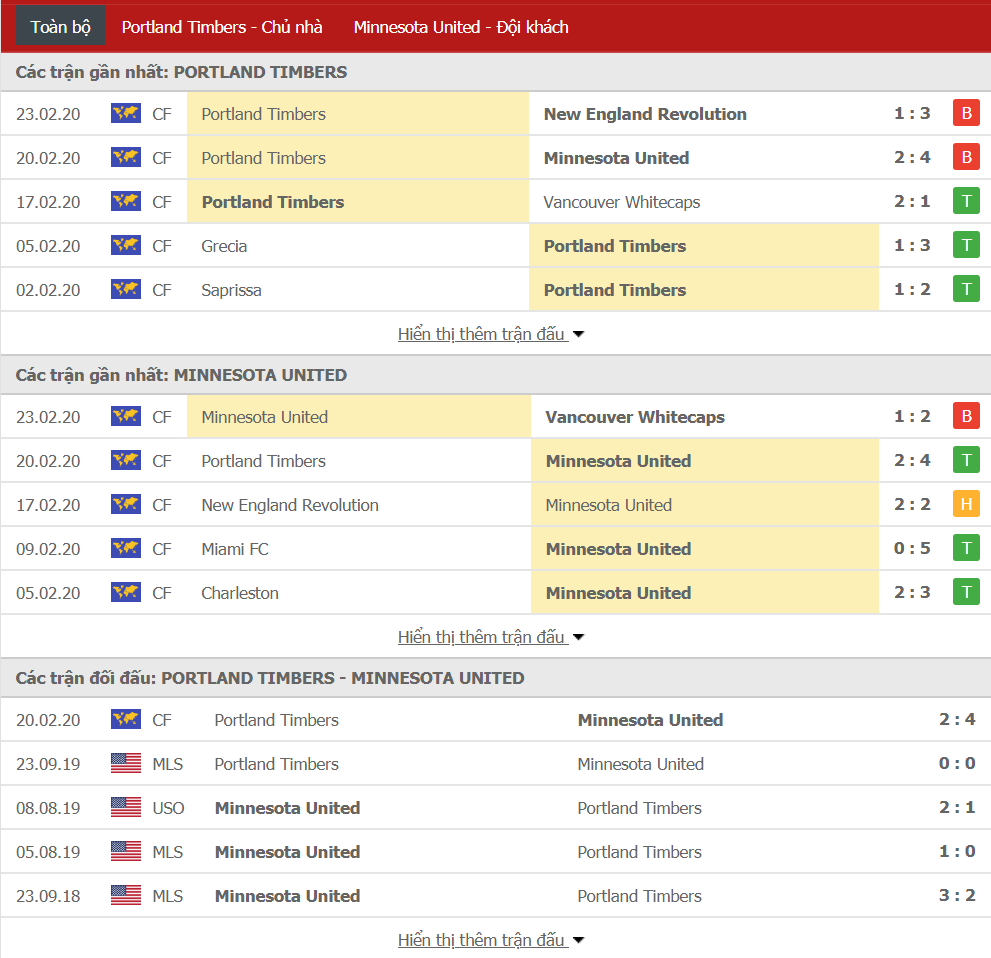The height and width of the screenshot is (958, 991).
Task: Click date 09.02.20 in Minnesota section
Action: (48, 549)
